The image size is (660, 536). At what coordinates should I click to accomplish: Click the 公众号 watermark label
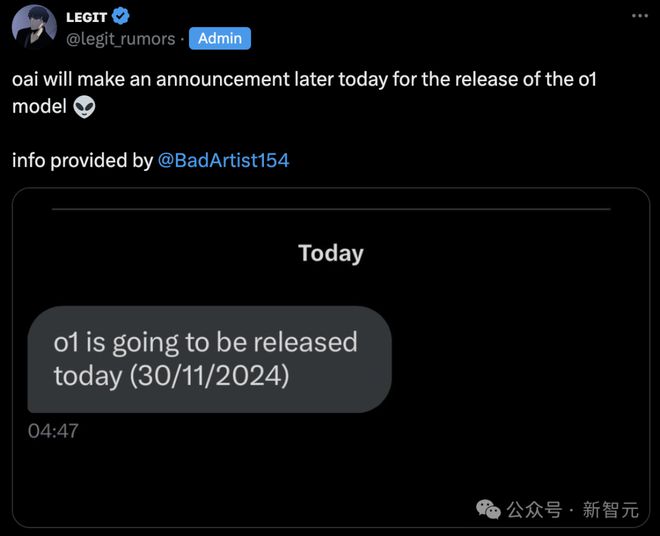(x=534, y=510)
